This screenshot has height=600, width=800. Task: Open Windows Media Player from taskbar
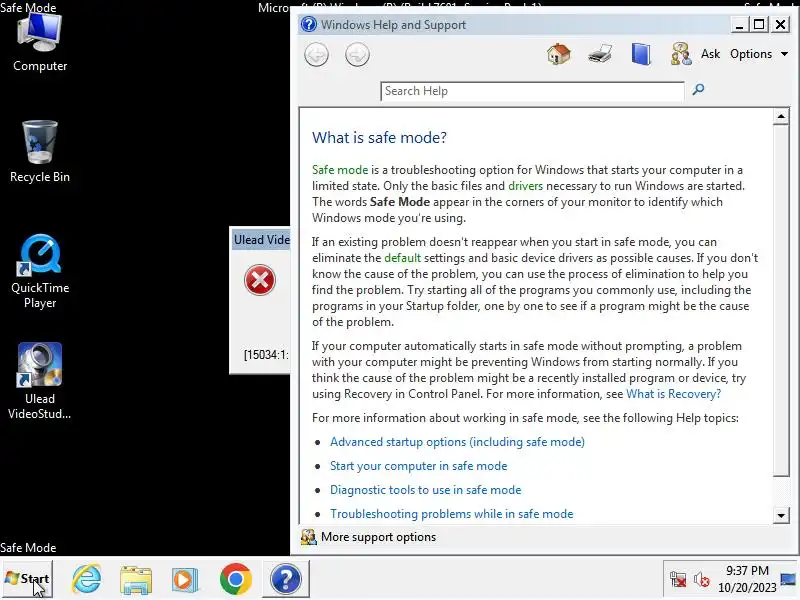click(185, 580)
